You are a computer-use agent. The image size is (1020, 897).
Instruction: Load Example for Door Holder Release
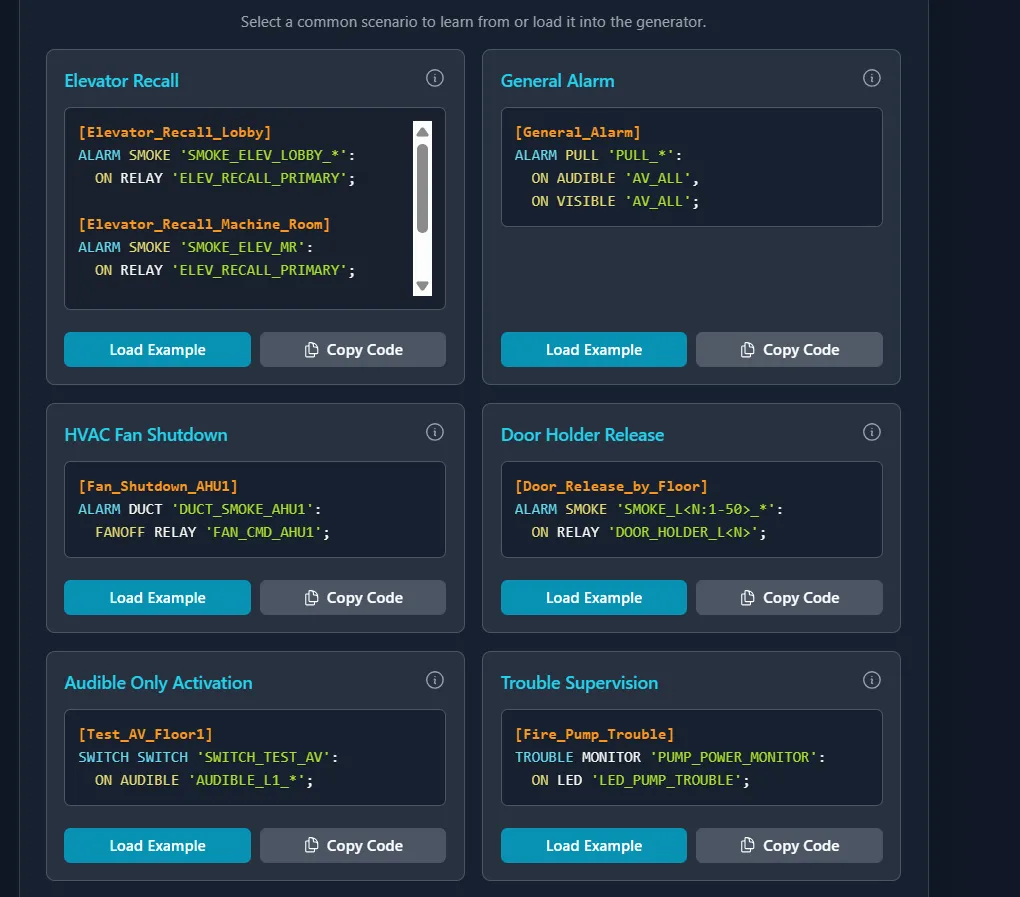point(593,597)
